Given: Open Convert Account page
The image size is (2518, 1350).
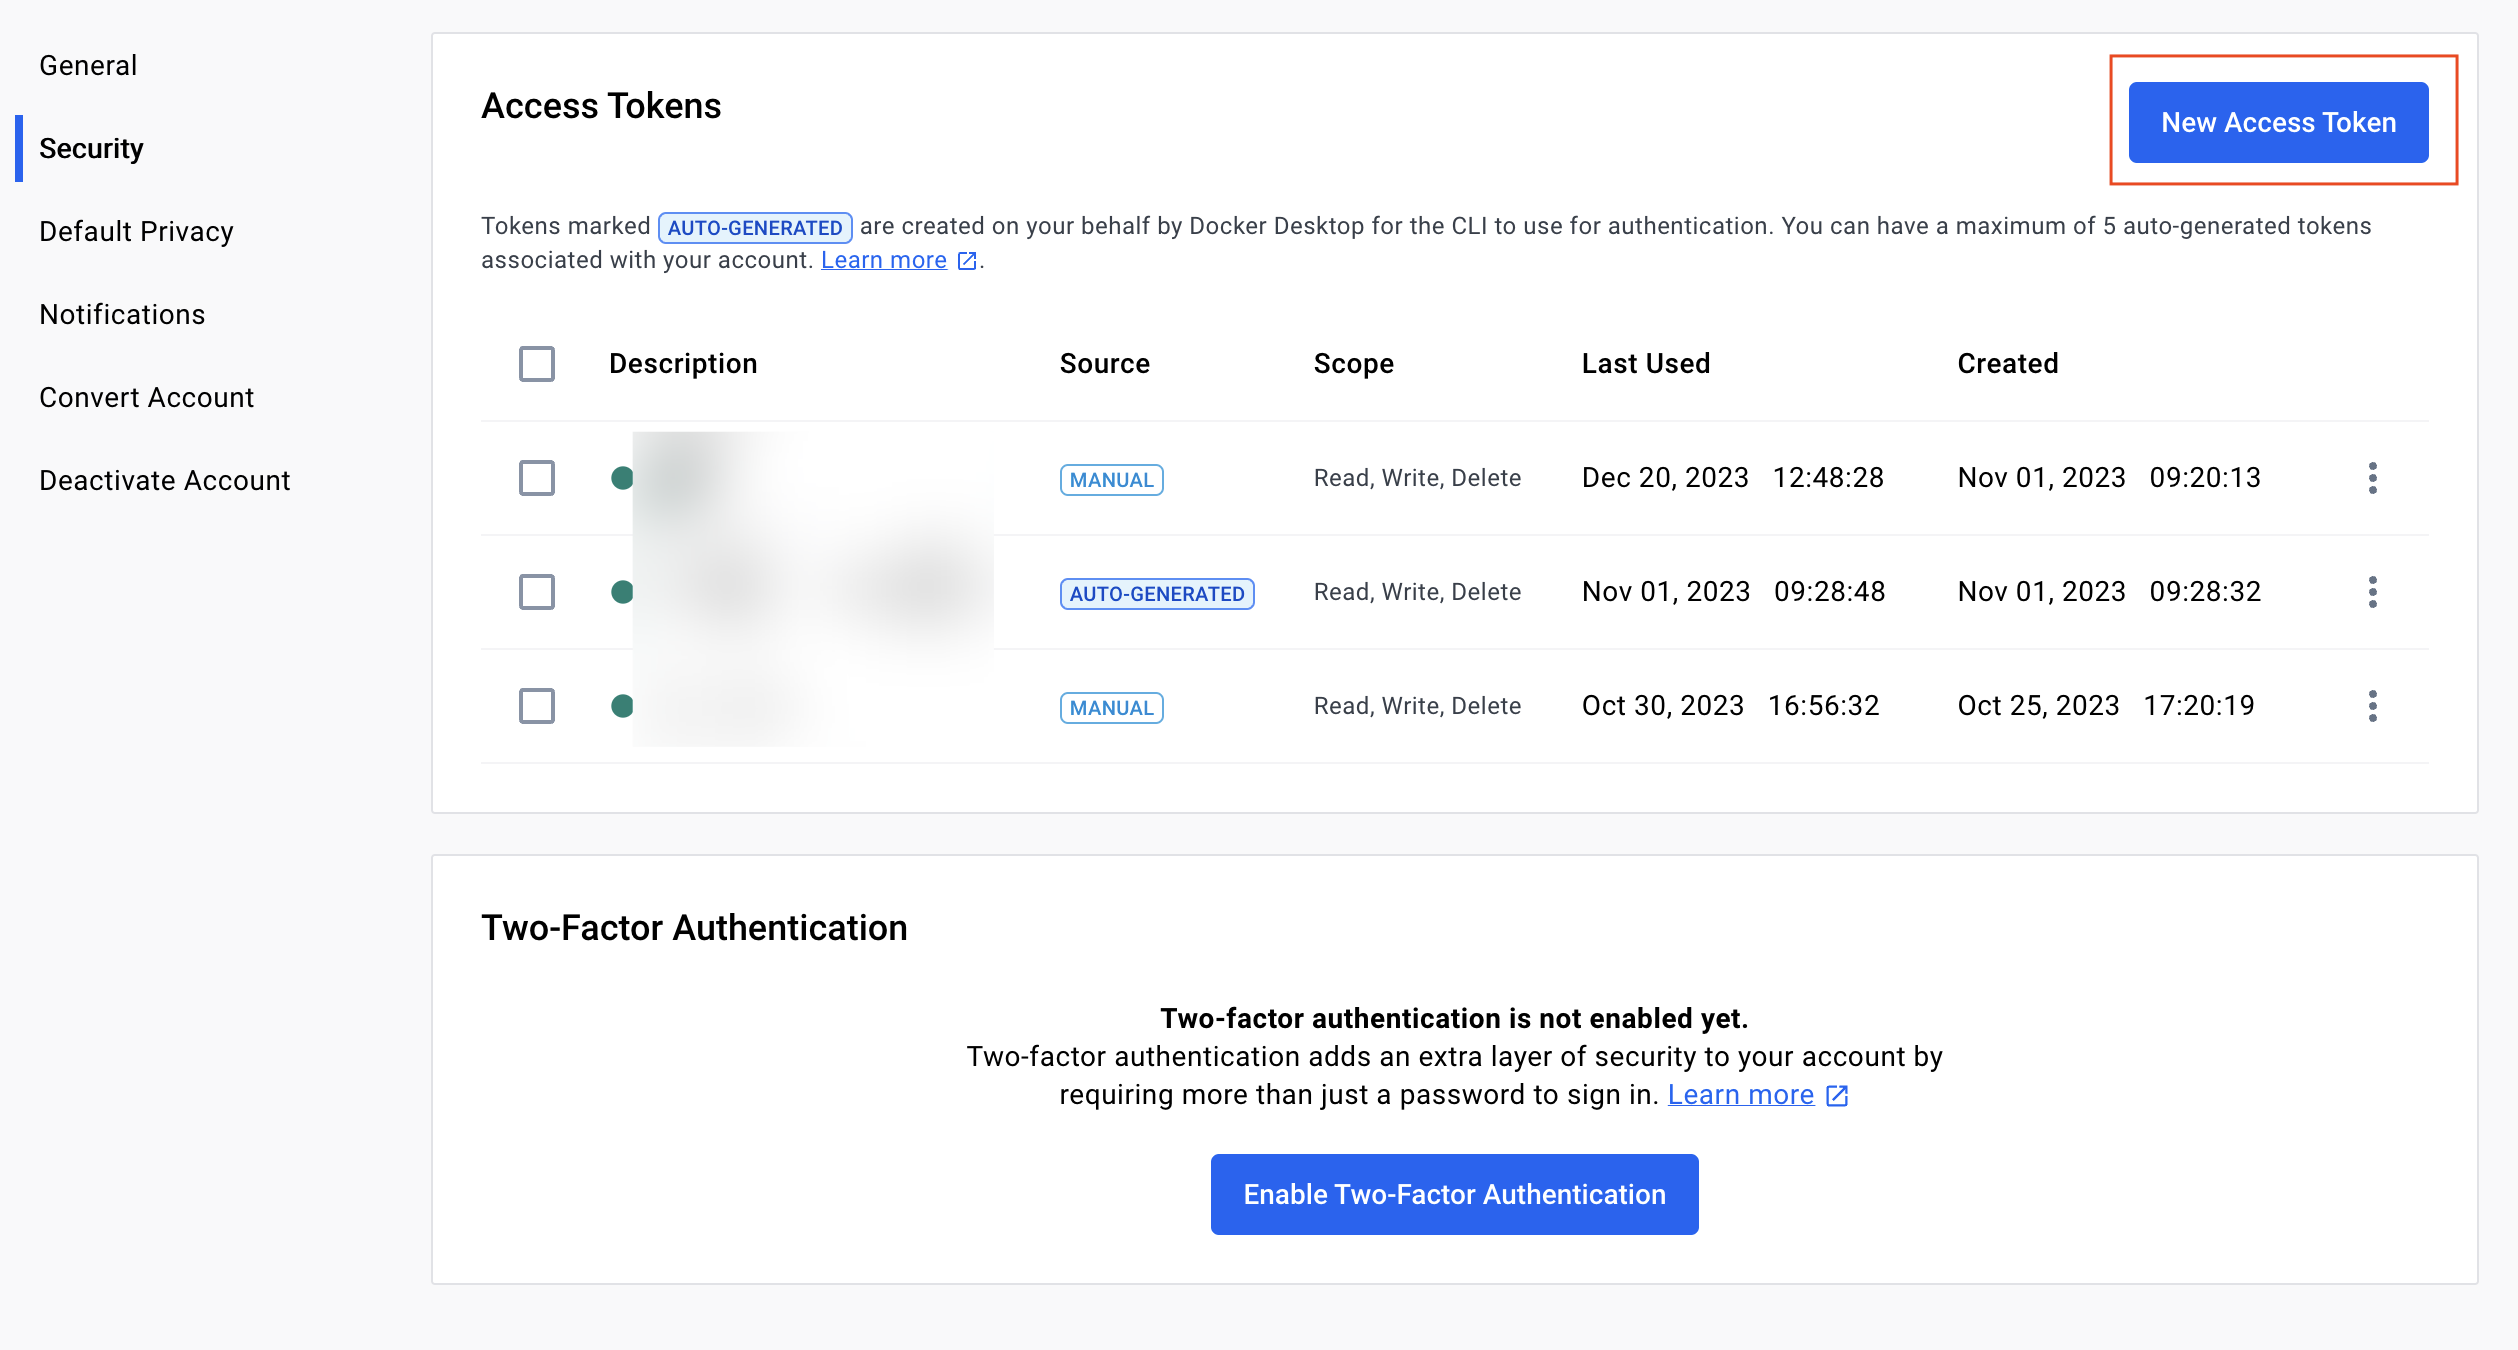Looking at the screenshot, I should [146, 398].
